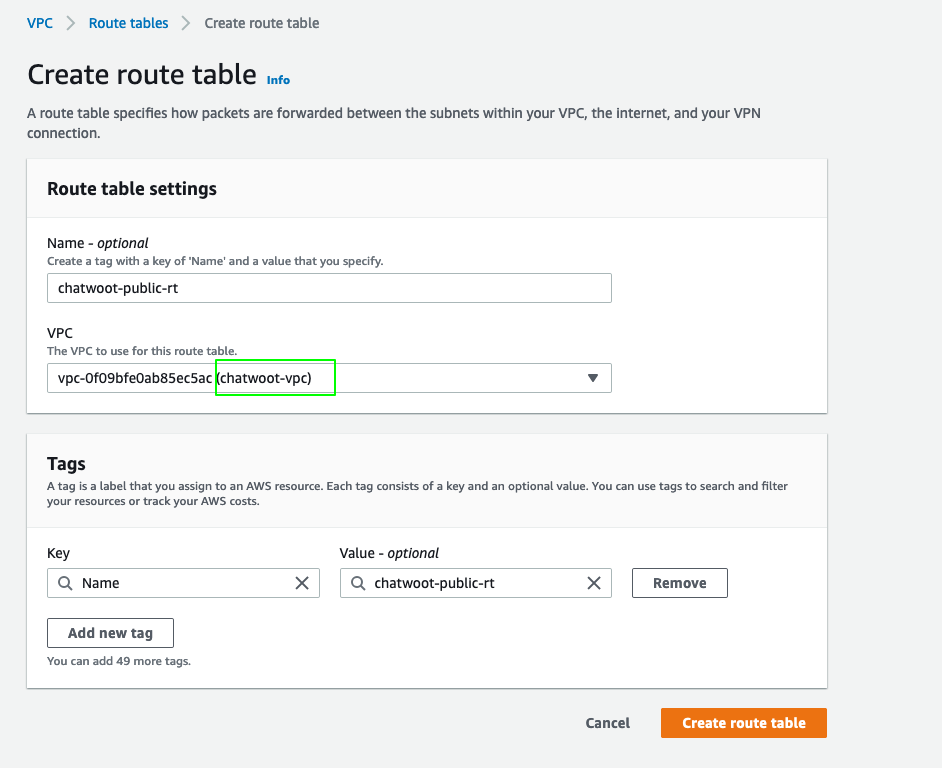942x768 pixels.
Task: Click the chevron separator after the VPC breadcrumb
Action: pyautogui.click(x=71, y=23)
